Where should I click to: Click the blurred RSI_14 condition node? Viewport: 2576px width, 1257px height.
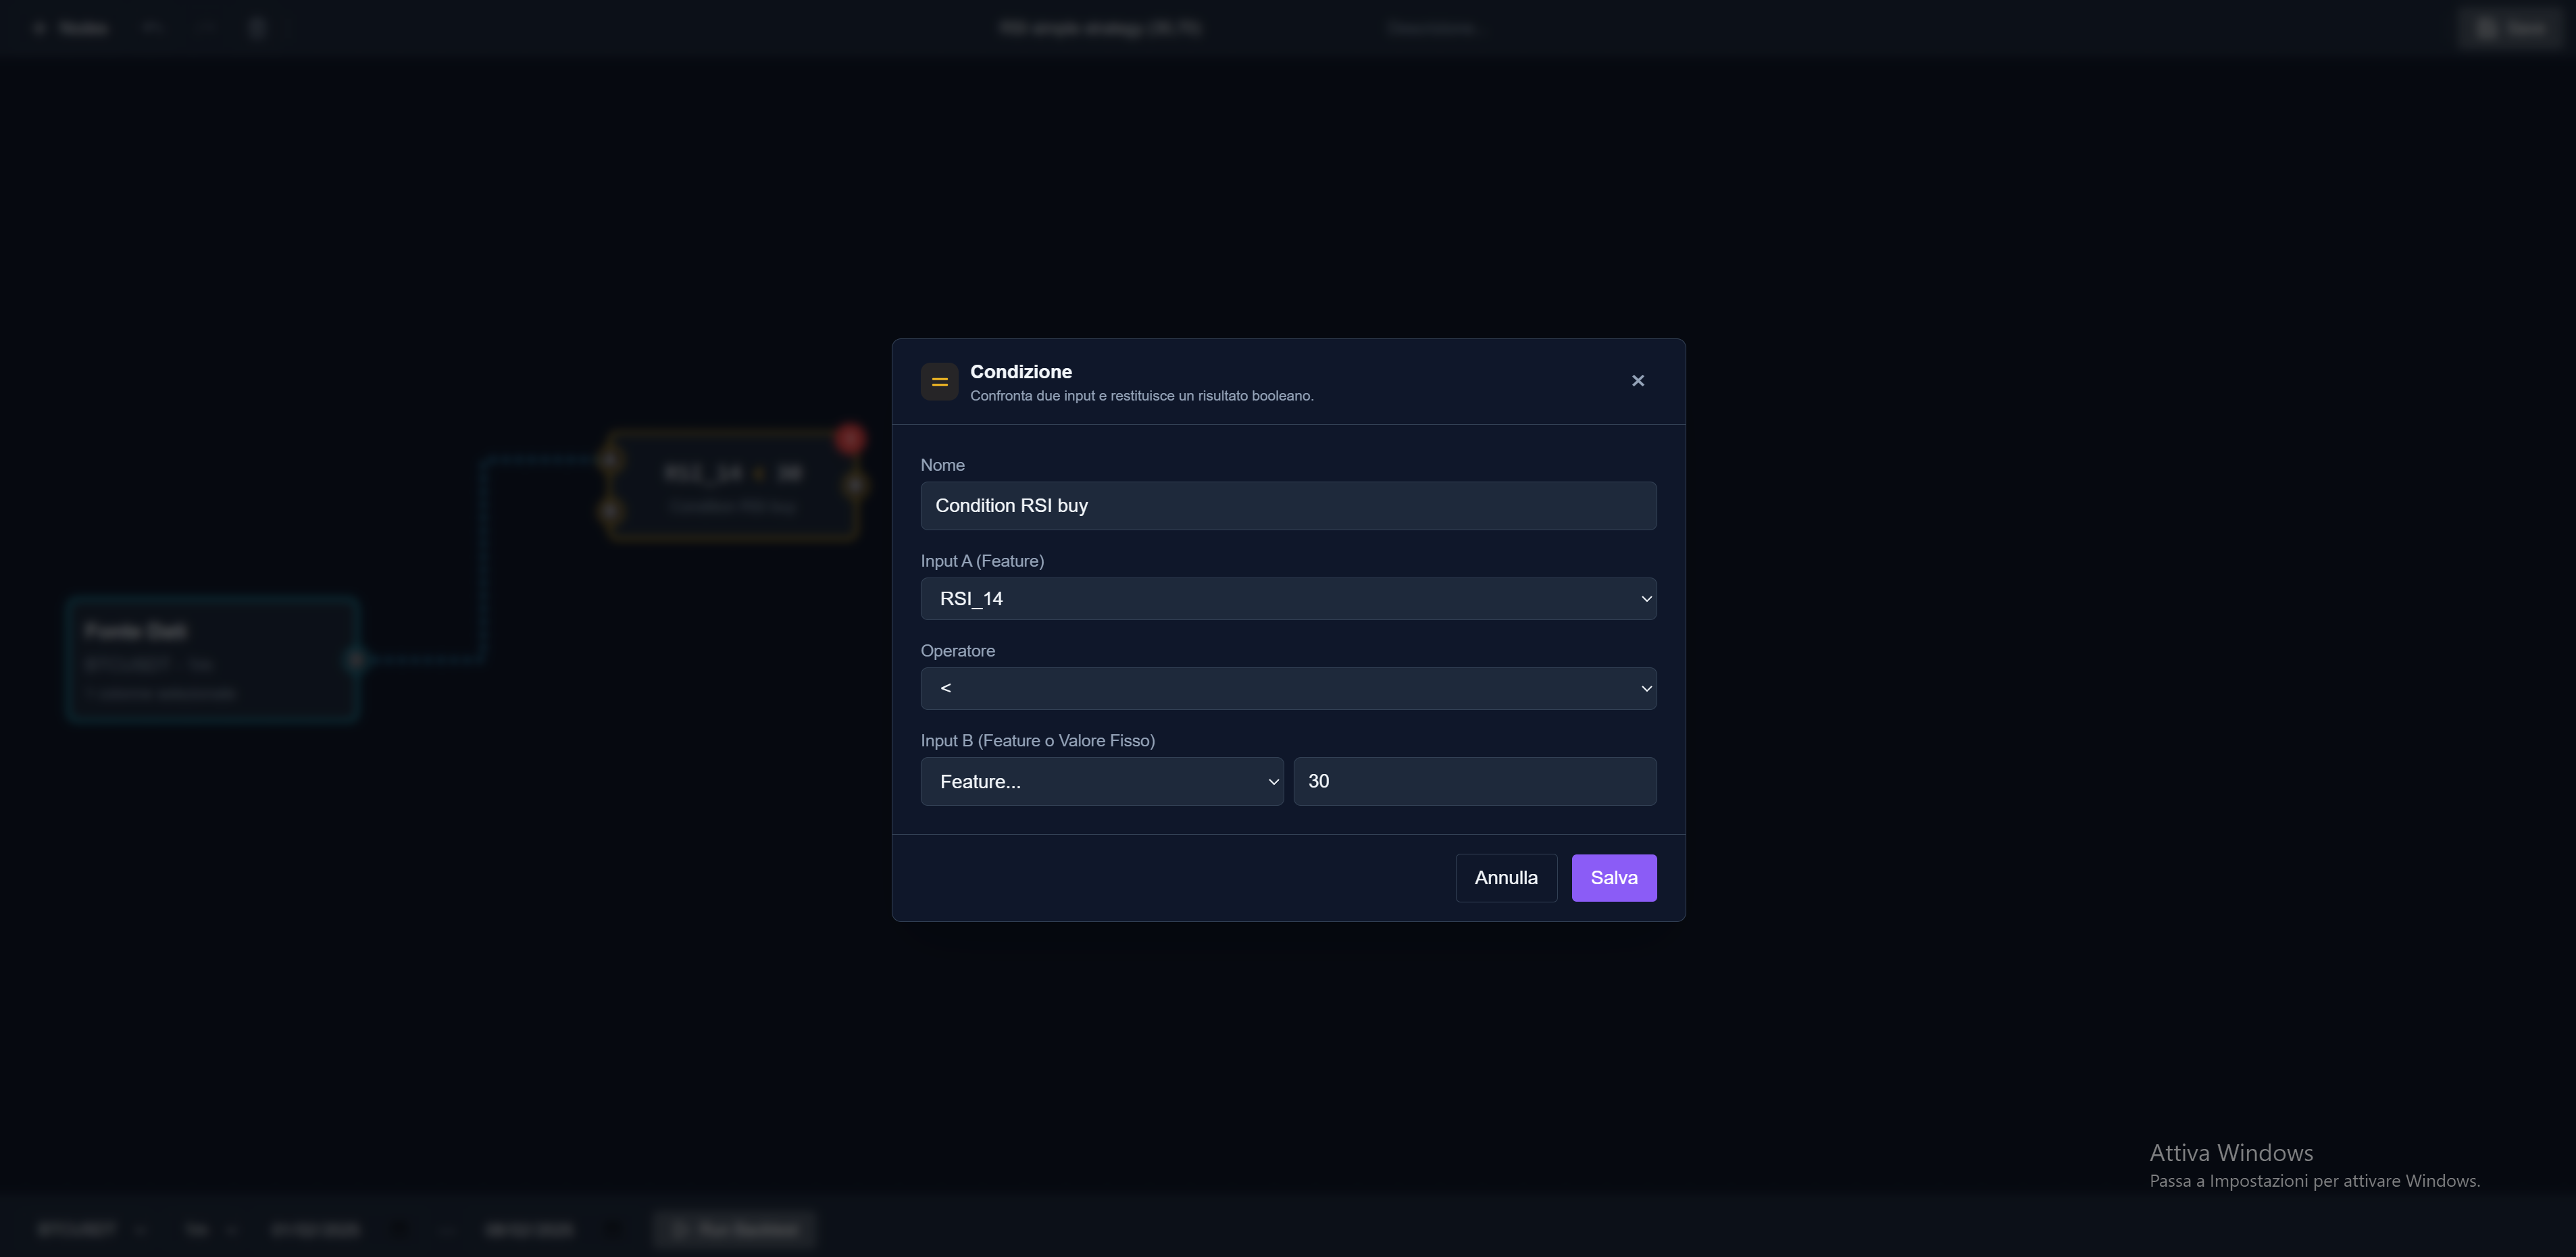(732, 487)
